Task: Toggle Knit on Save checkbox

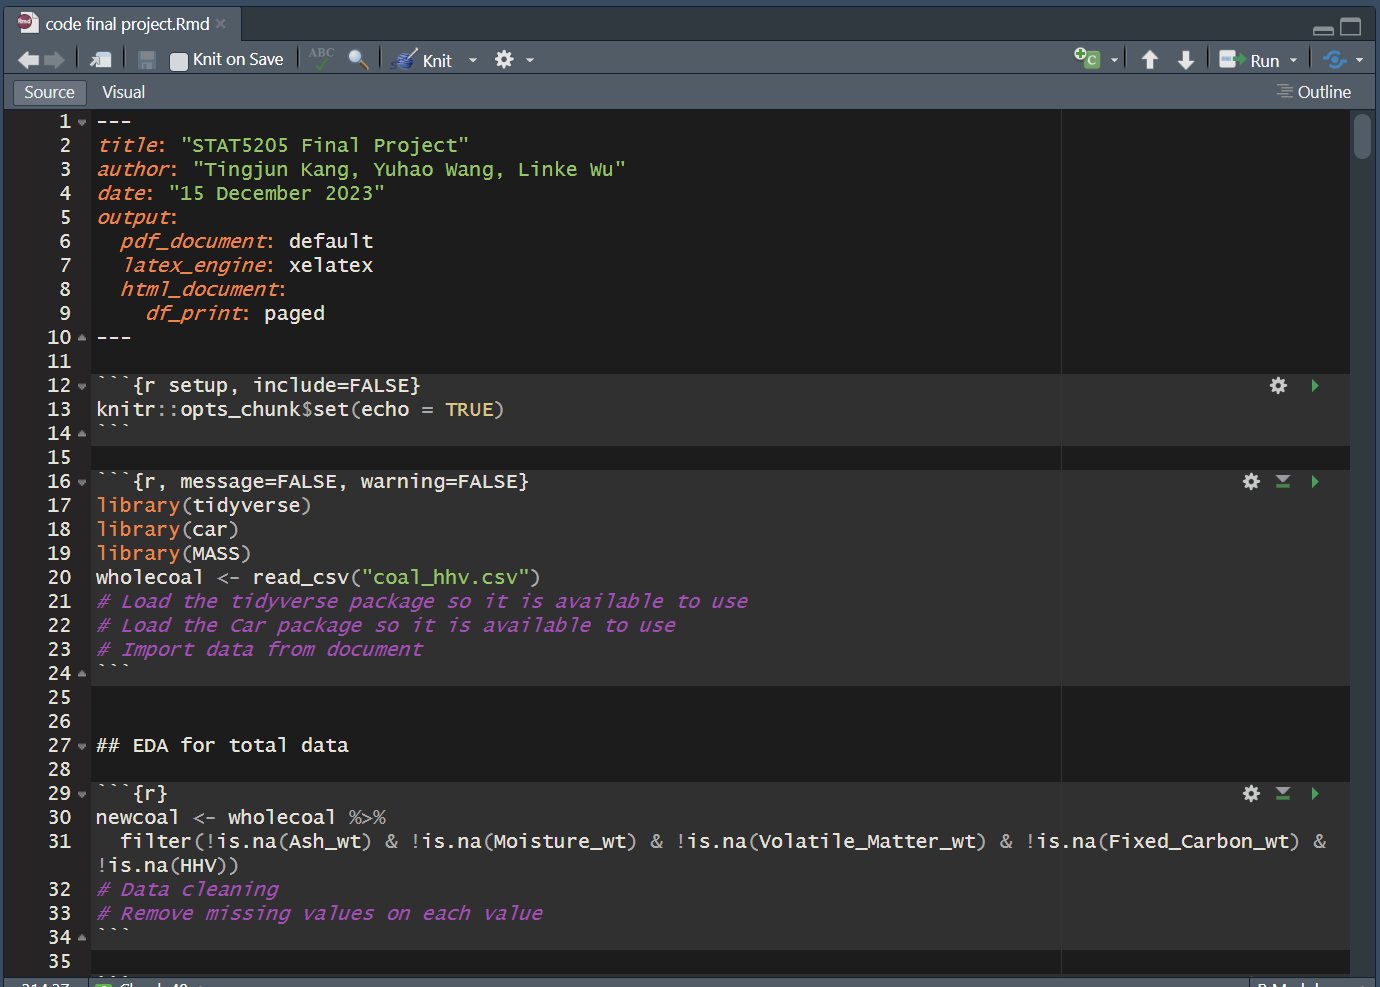Action: coord(179,61)
